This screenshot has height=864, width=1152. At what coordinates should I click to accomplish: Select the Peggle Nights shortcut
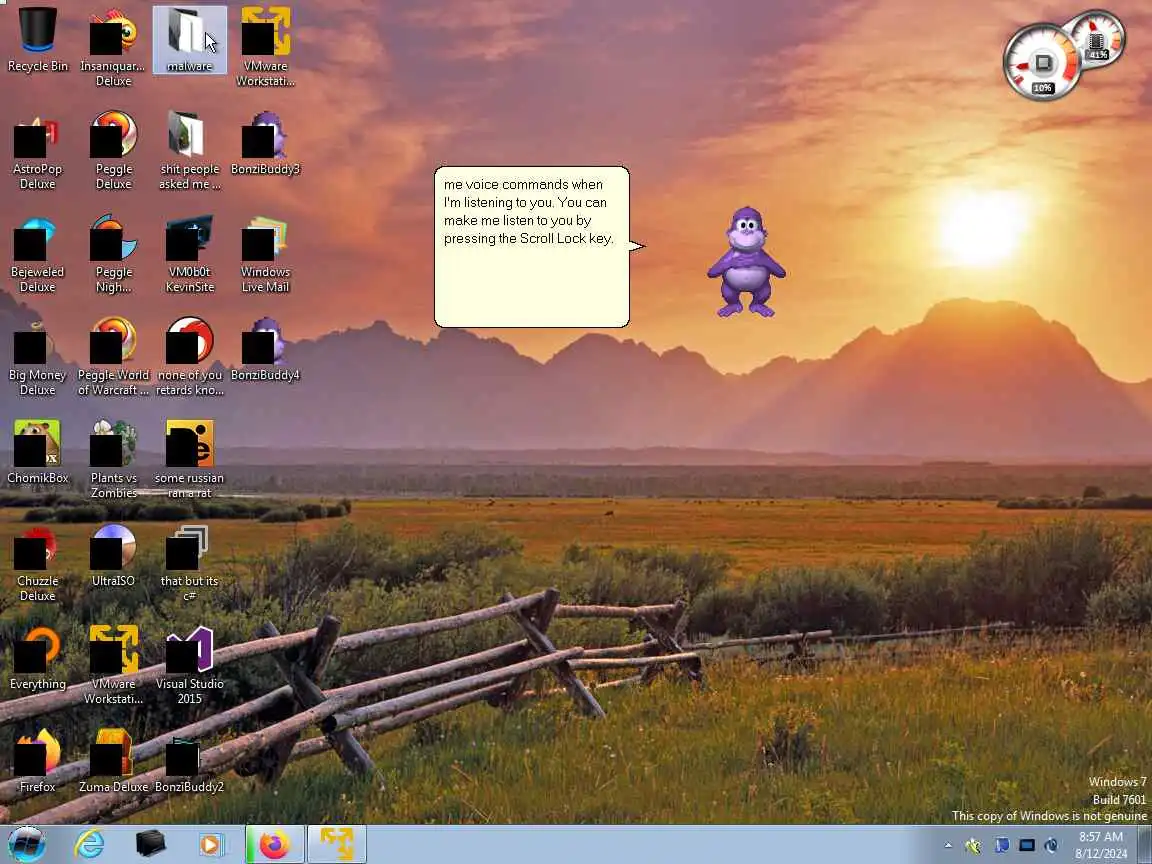(113, 253)
